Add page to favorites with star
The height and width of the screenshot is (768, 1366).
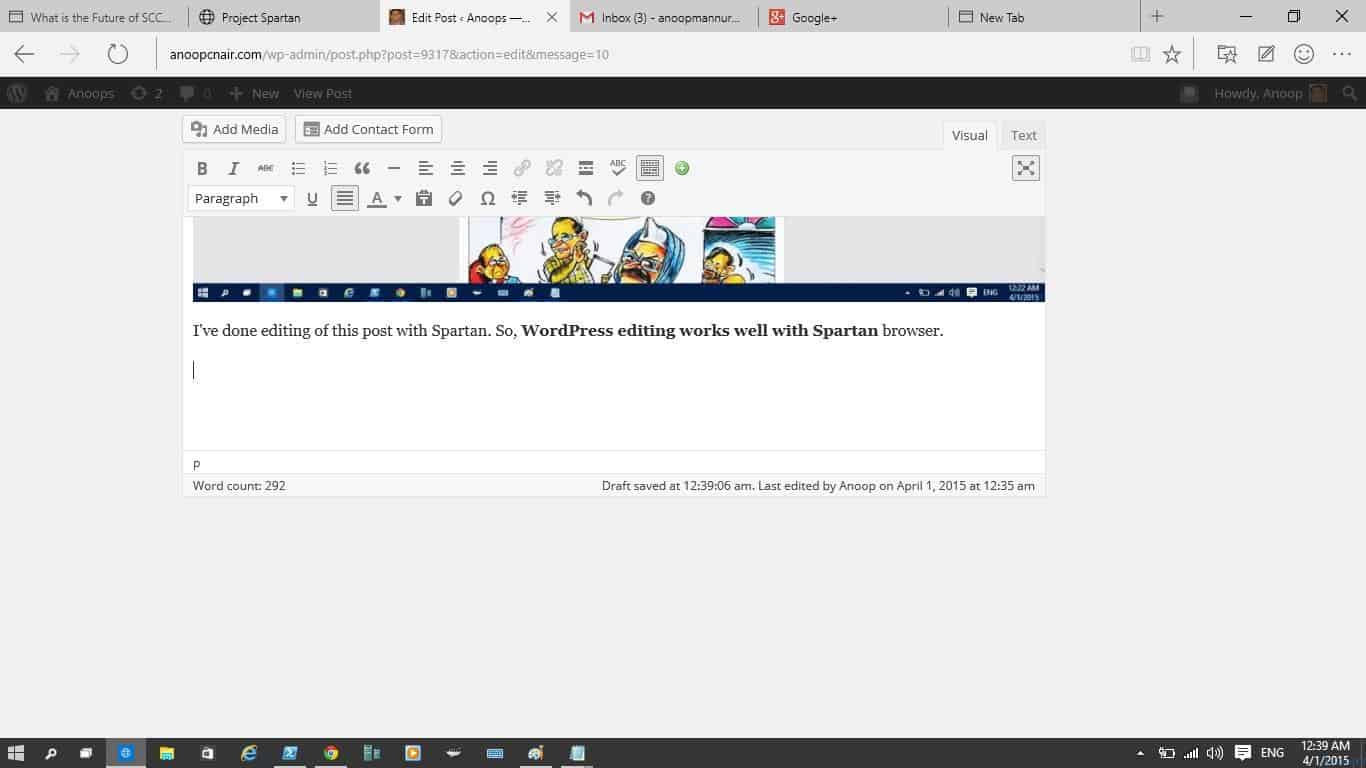pos(1172,54)
